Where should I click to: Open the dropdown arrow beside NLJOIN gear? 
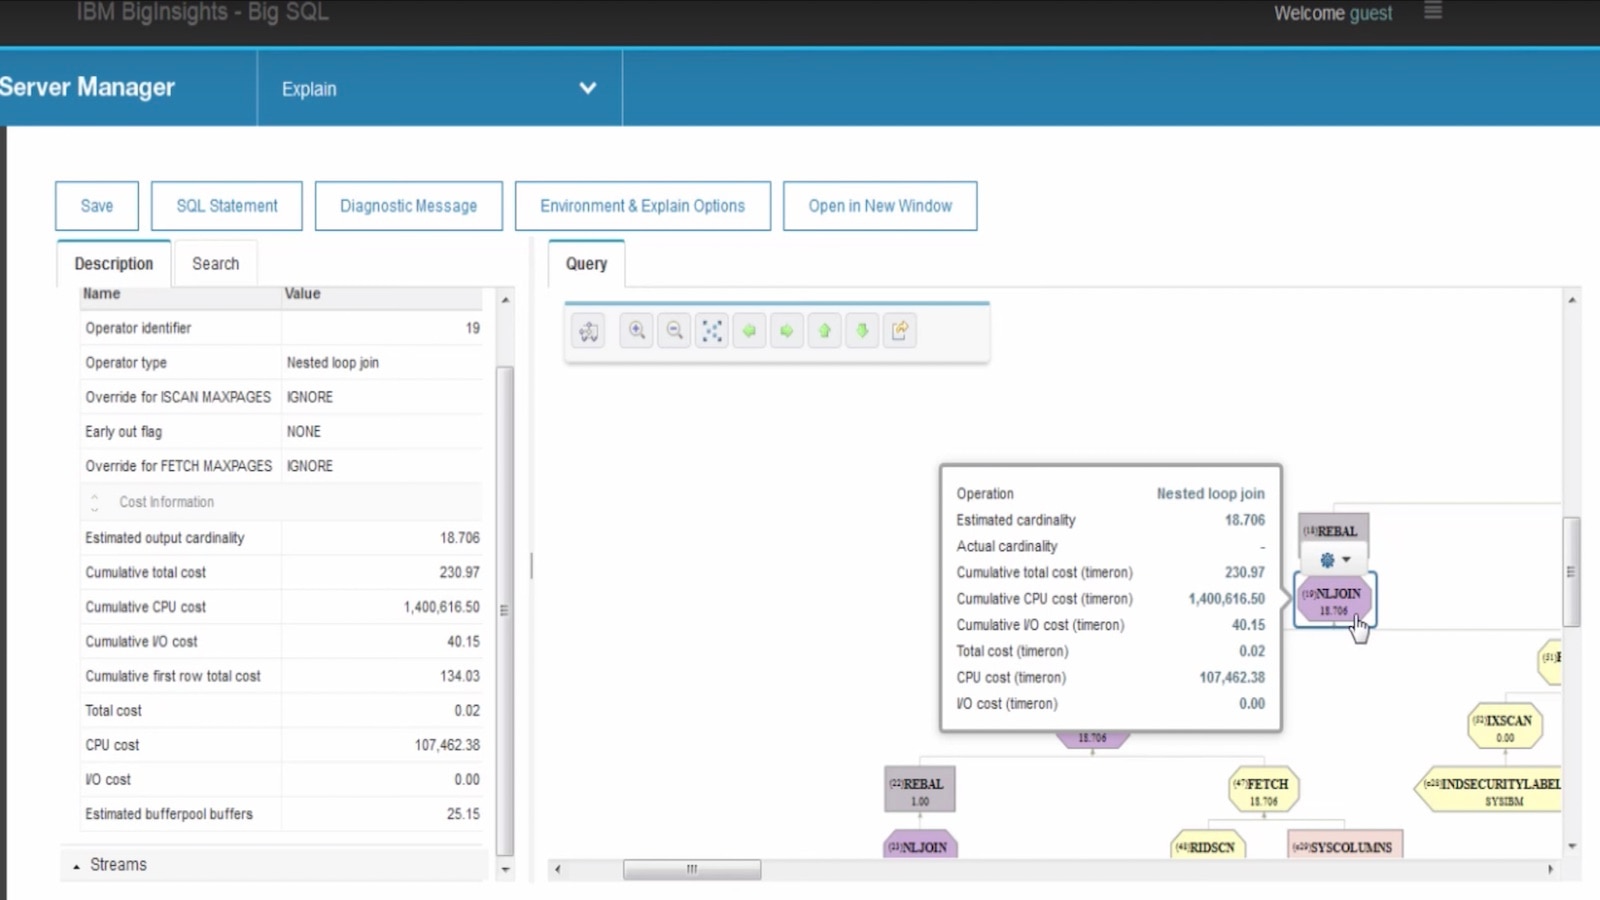(1346, 560)
